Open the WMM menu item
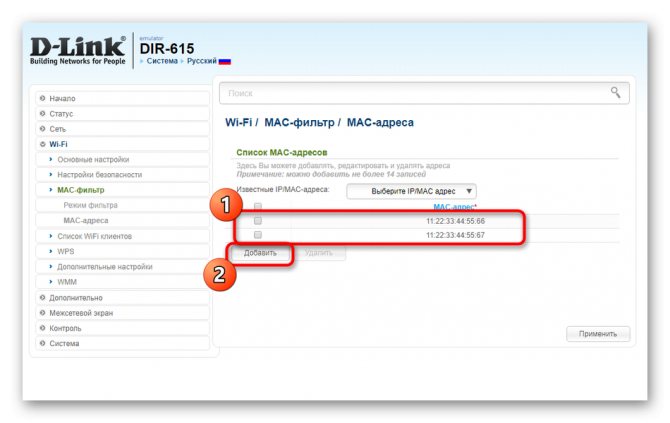This screenshot has width=670, height=423. click(123, 282)
